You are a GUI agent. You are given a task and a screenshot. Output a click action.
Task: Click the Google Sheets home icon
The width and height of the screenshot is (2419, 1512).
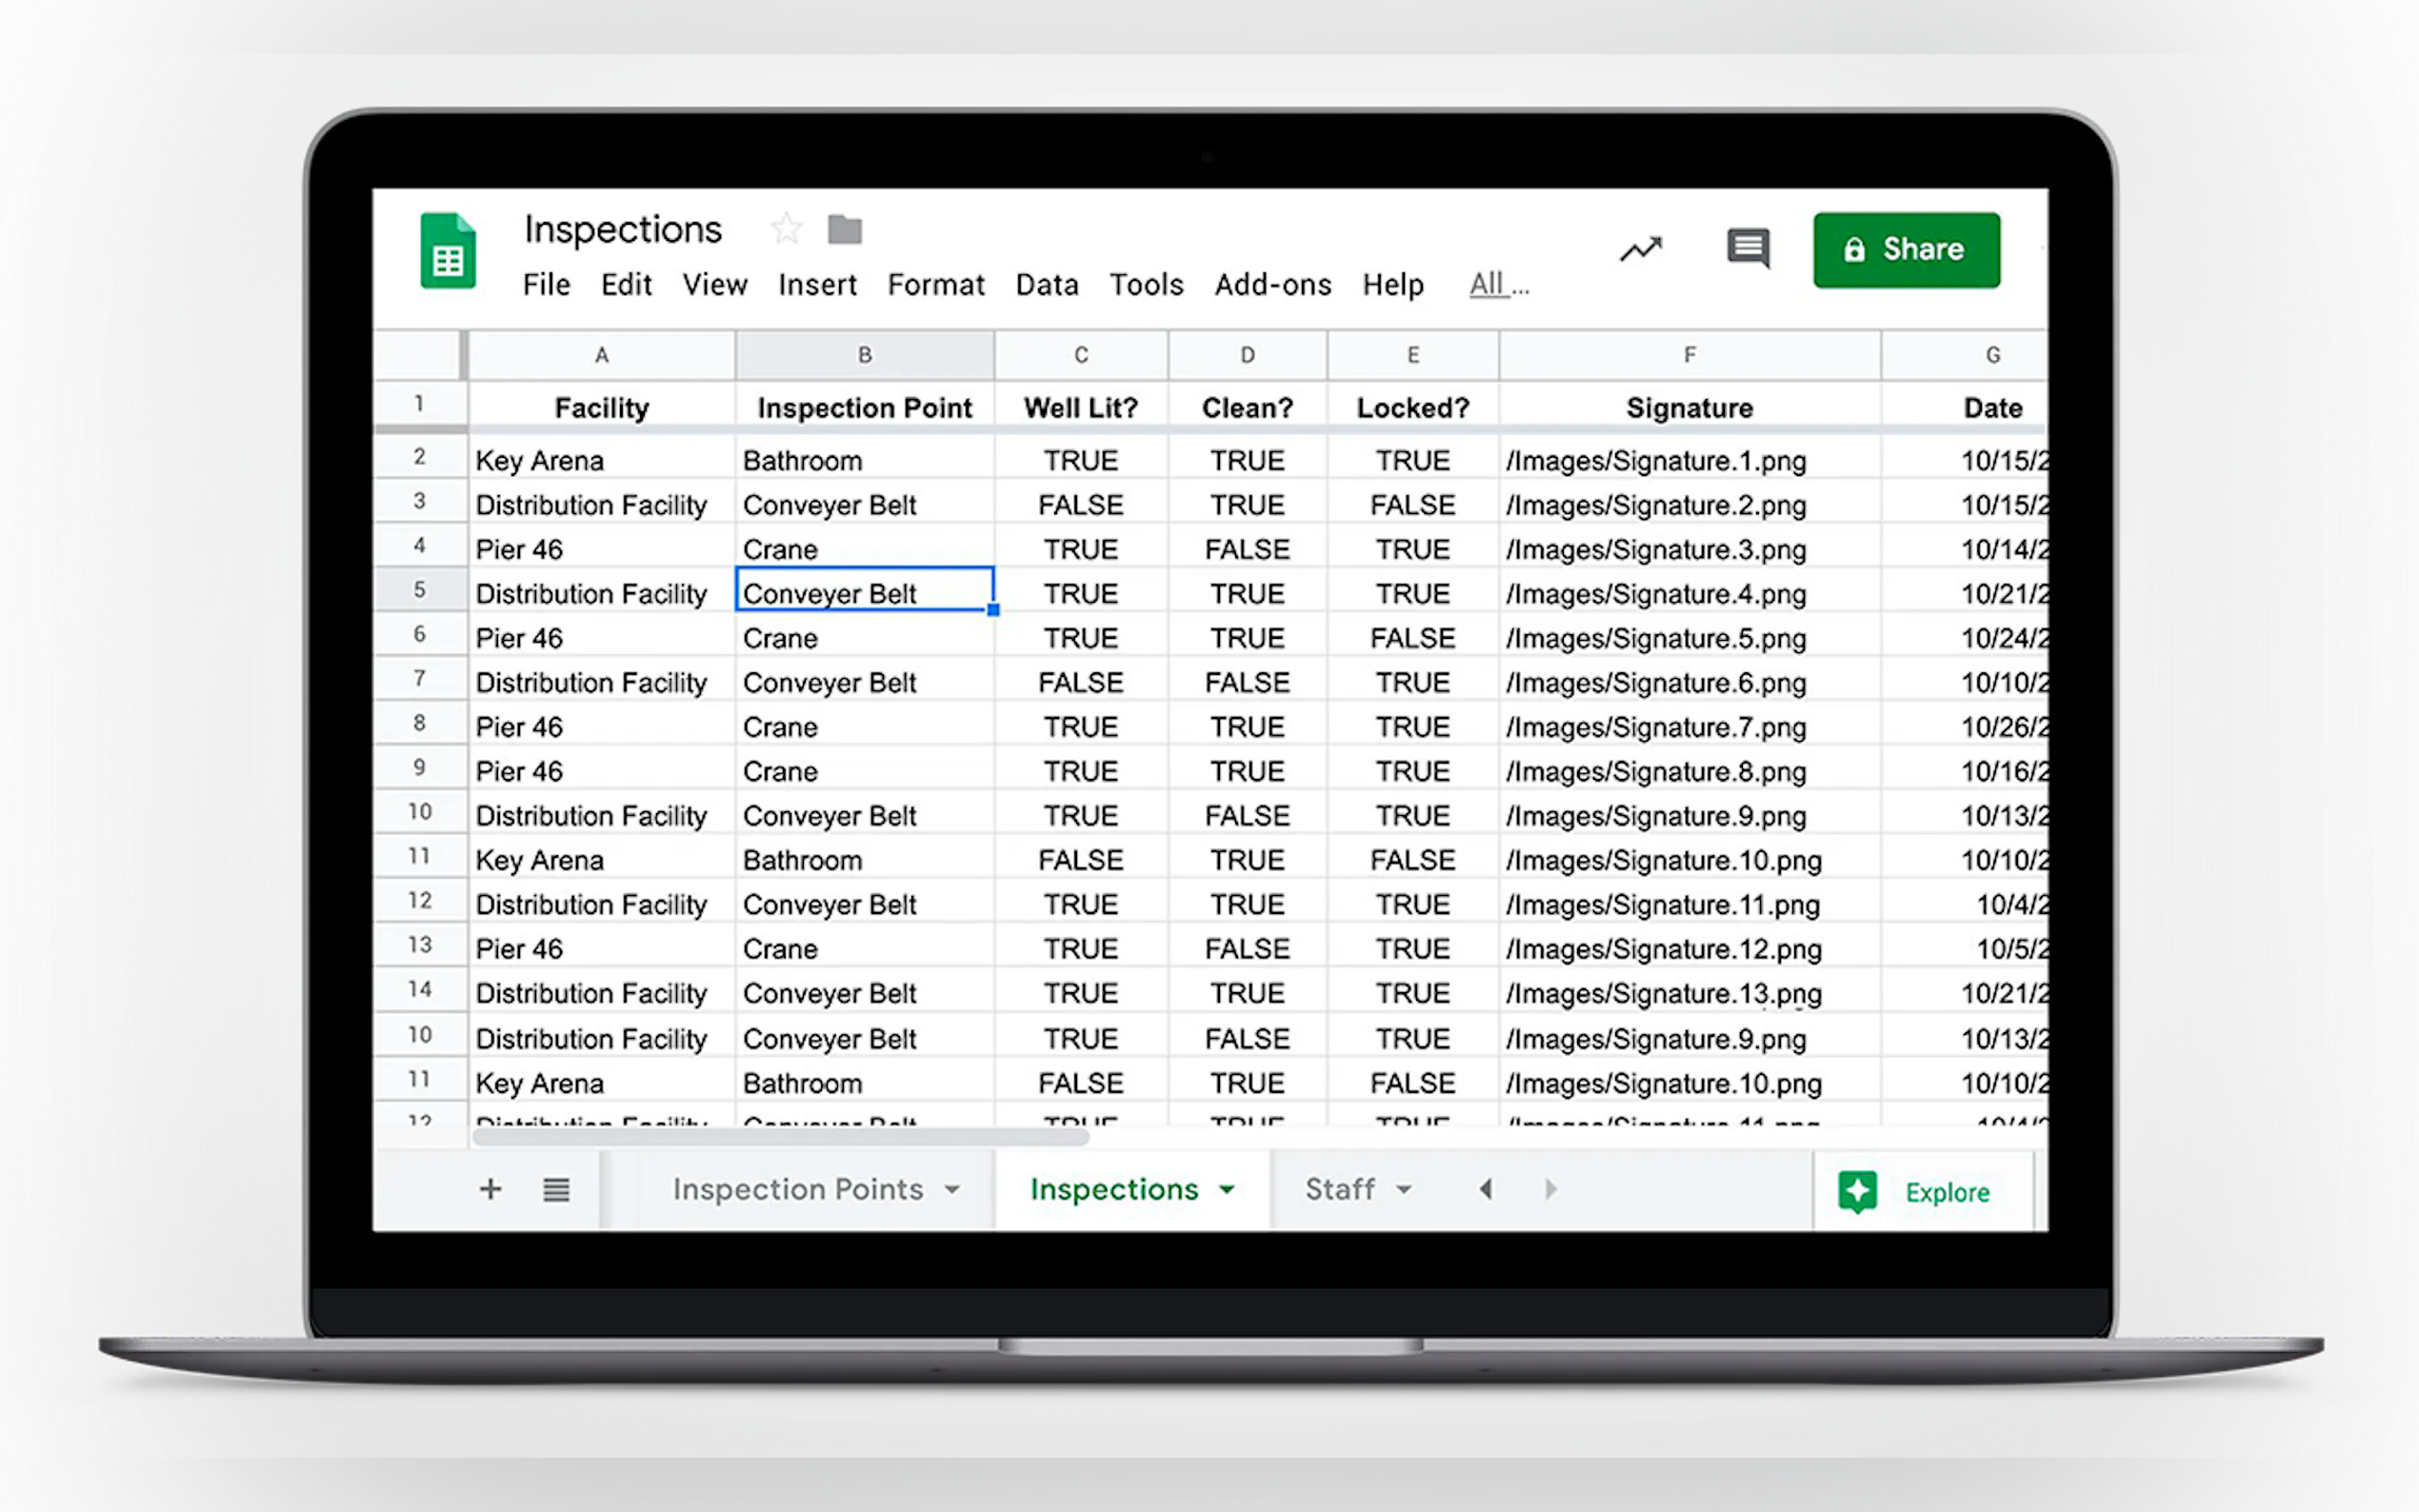pyautogui.click(x=447, y=251)
